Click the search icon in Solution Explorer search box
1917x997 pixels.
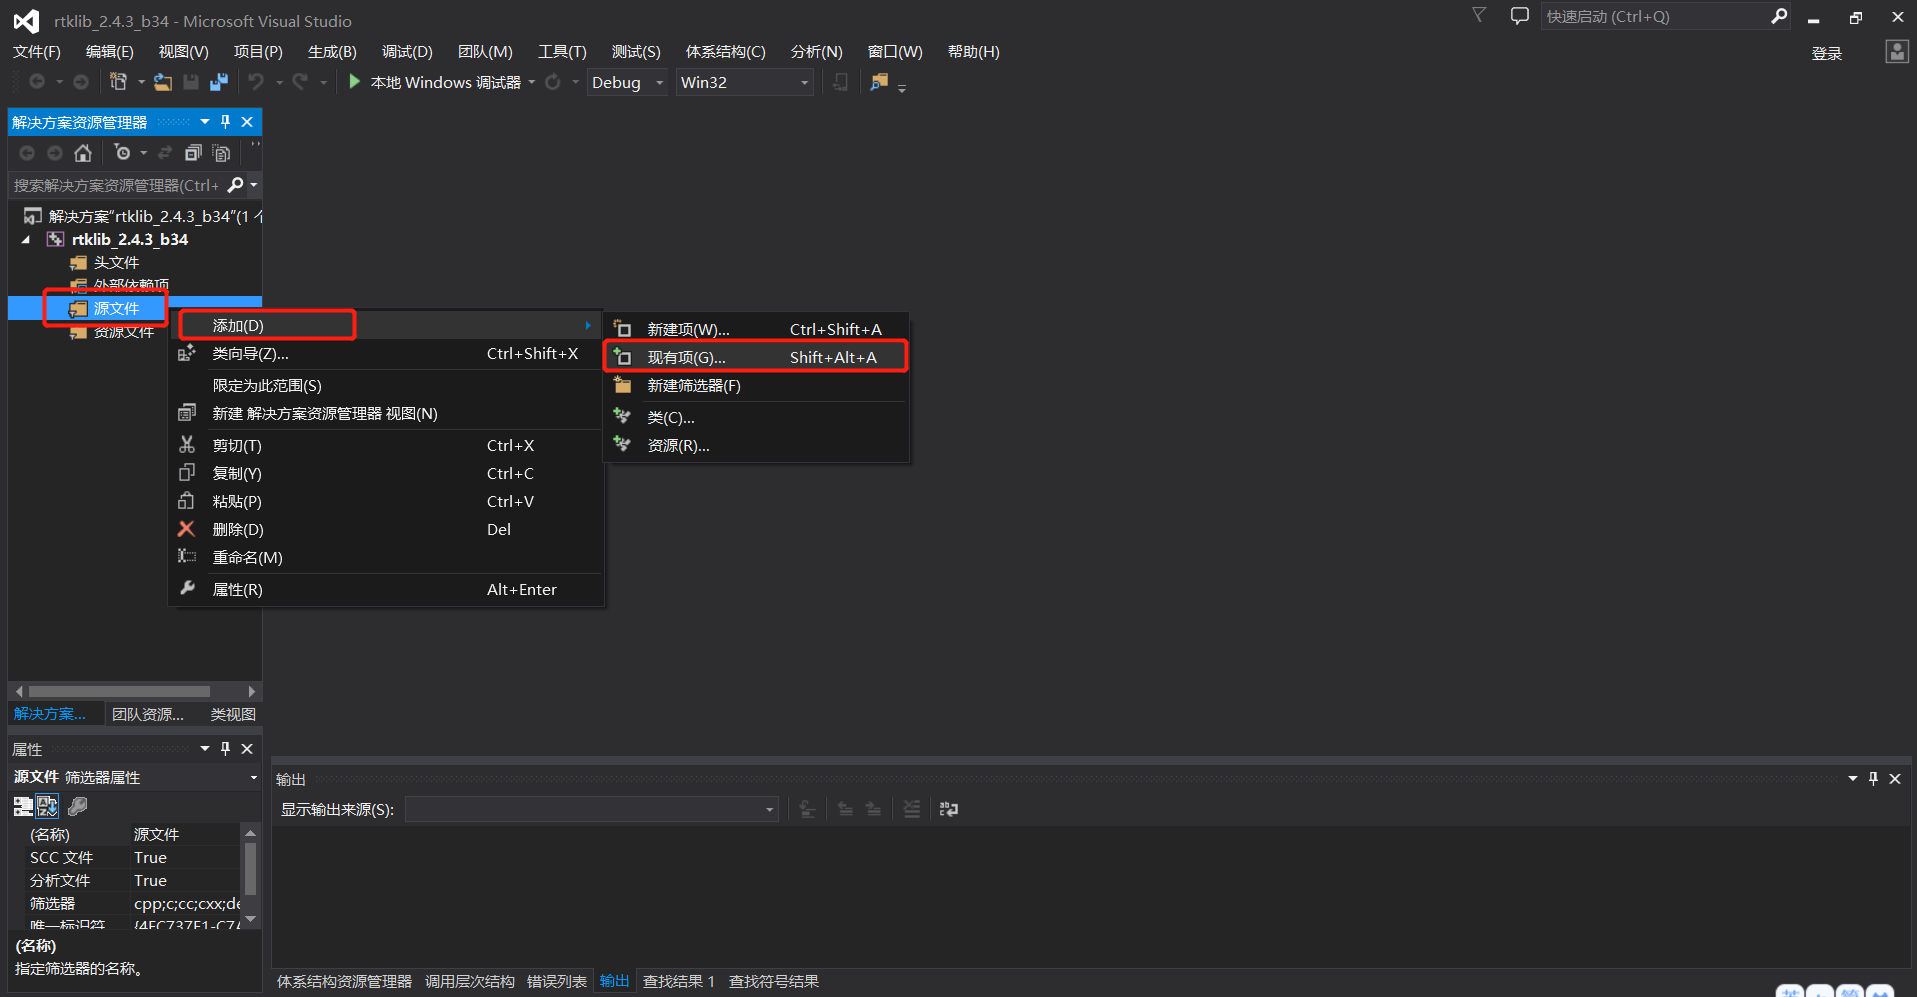[238, 185]
